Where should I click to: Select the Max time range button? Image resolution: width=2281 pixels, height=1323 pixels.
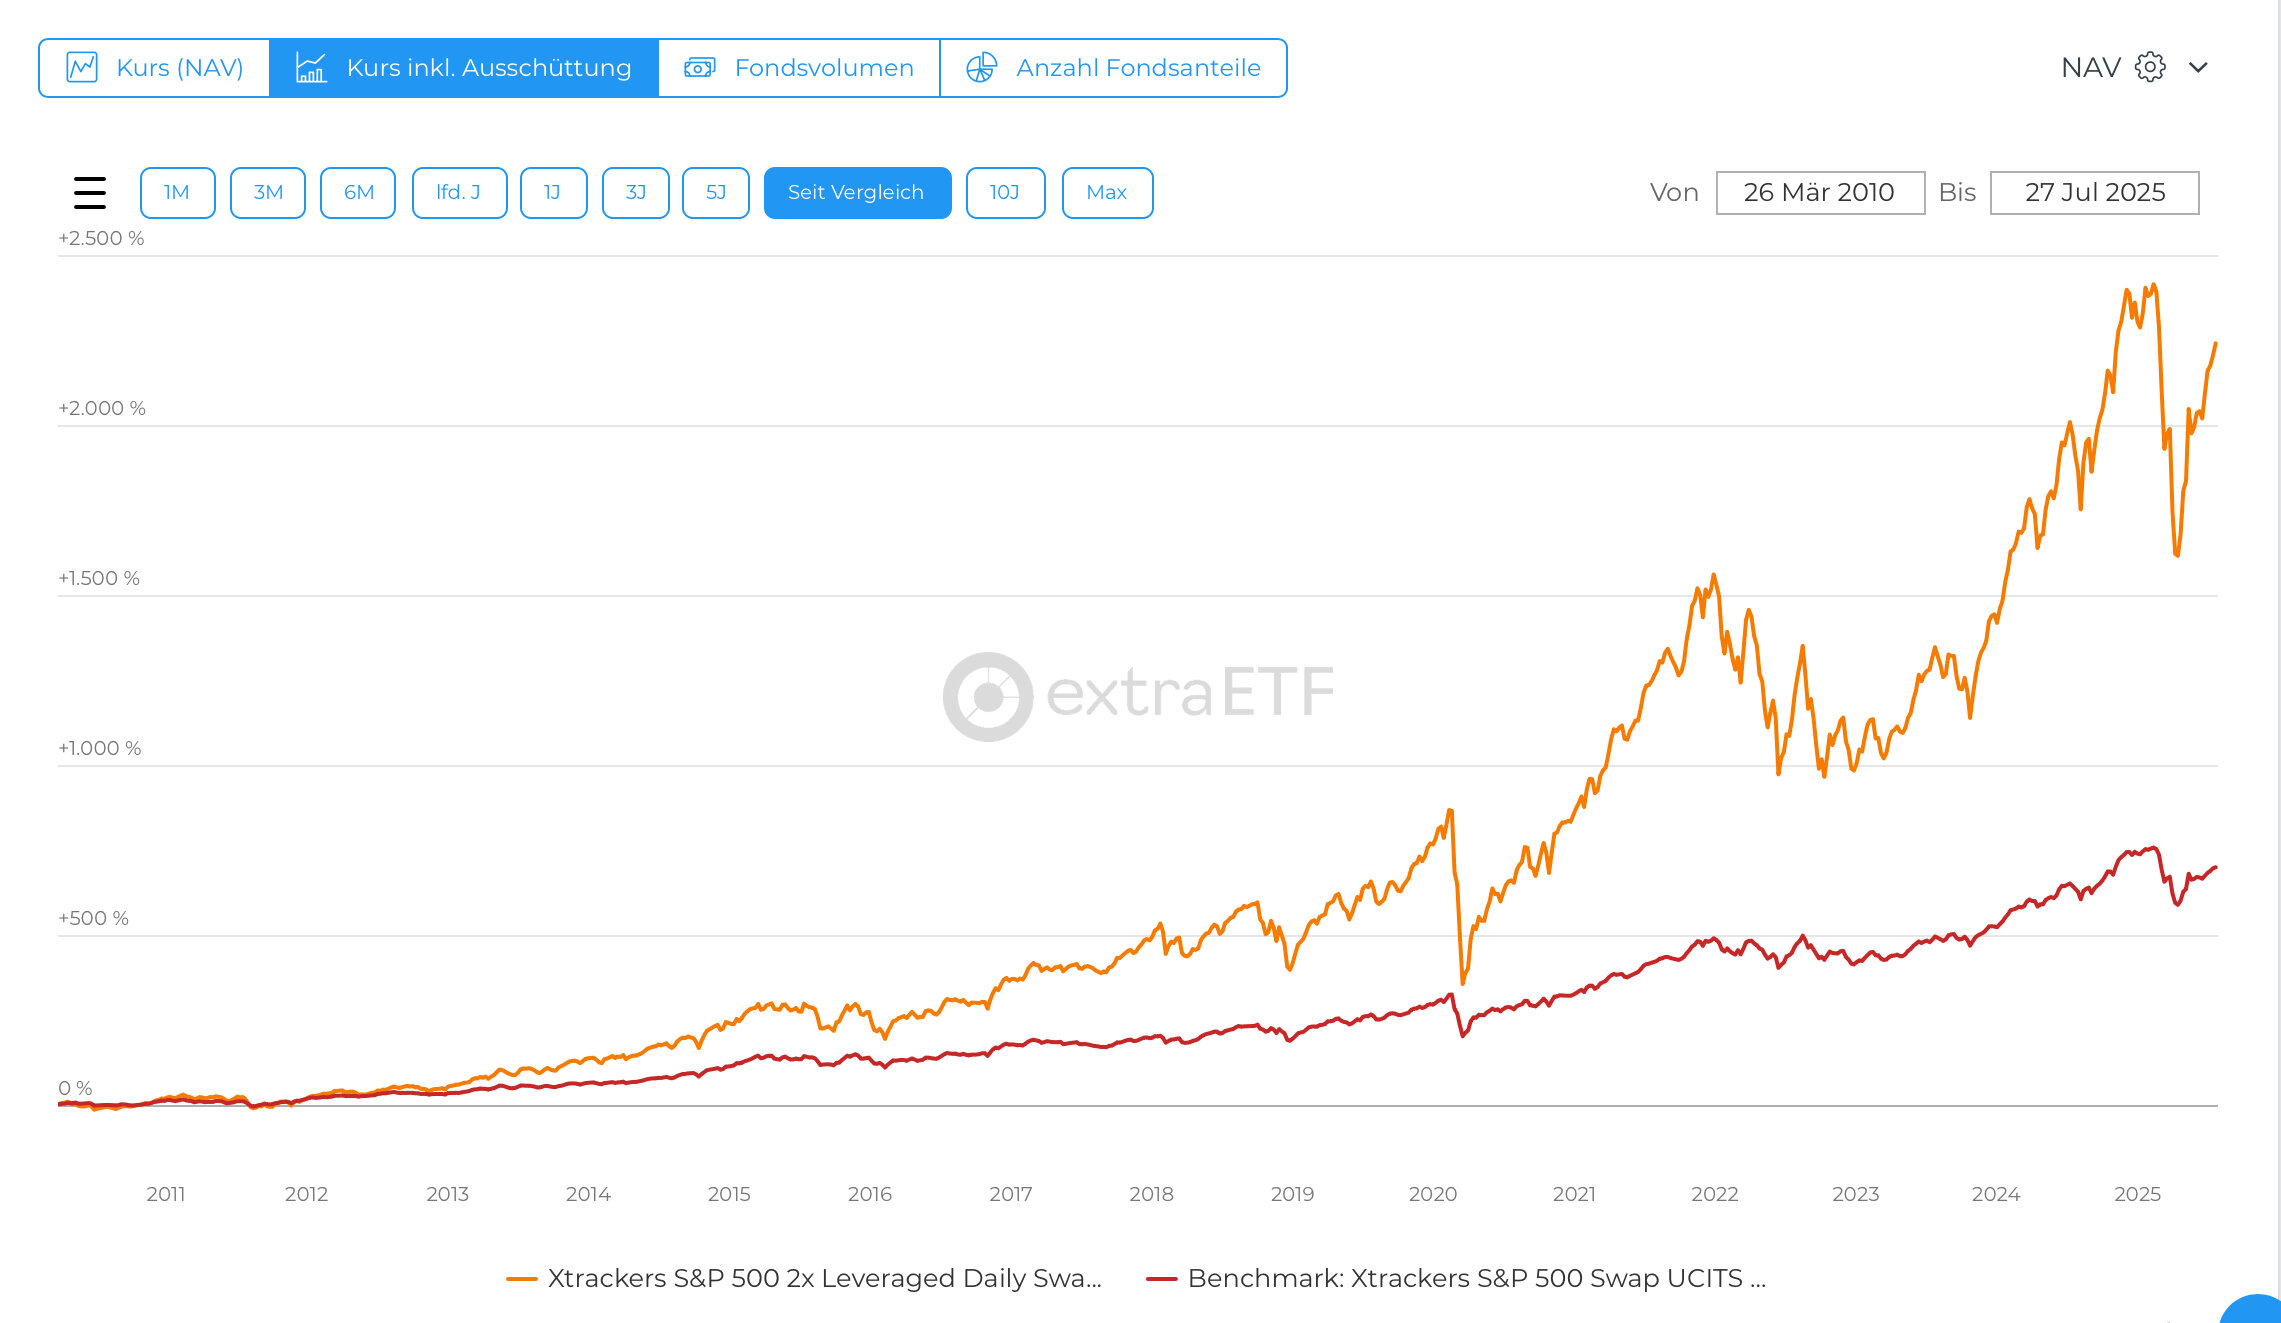[1107, 193]
